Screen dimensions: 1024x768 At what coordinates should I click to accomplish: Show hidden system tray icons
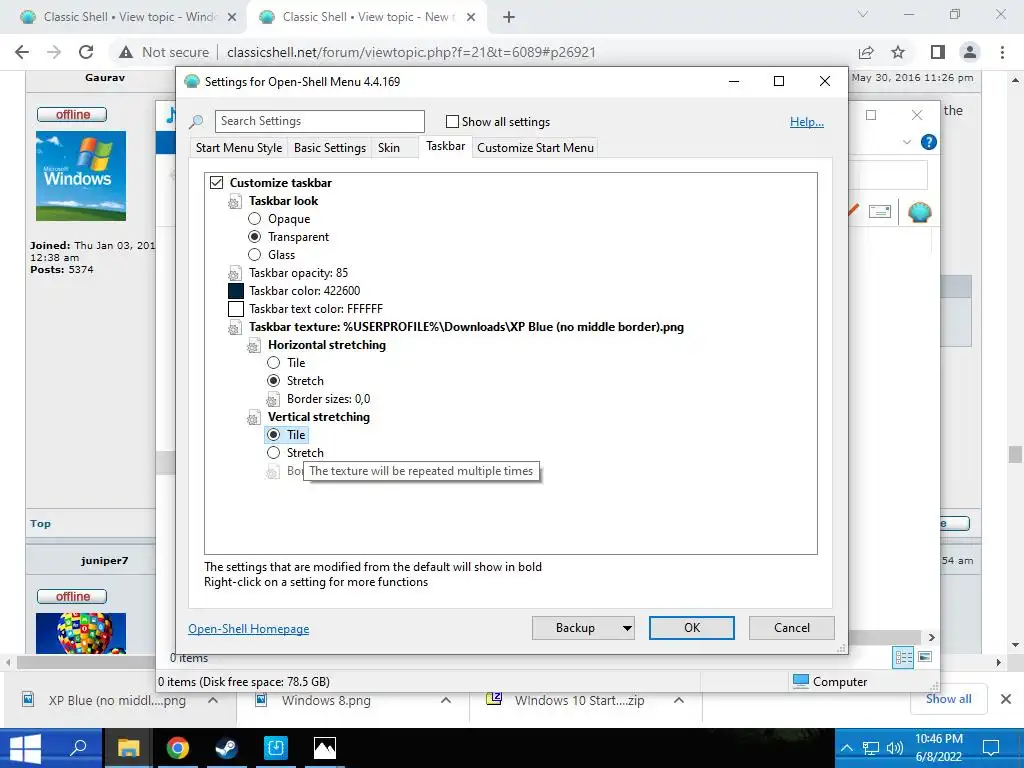[847, 748]
